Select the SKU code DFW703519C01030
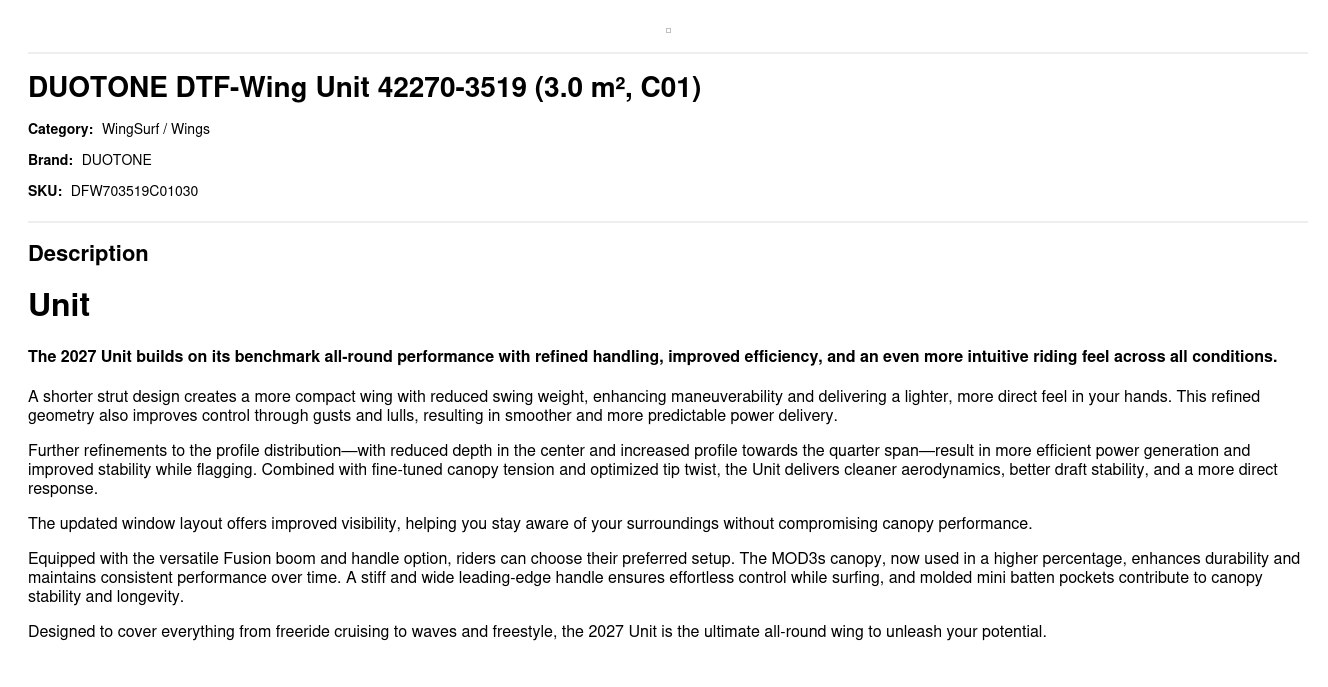Screen dimensions: 1328x687 pyautogui.click(x=134, y=191)
